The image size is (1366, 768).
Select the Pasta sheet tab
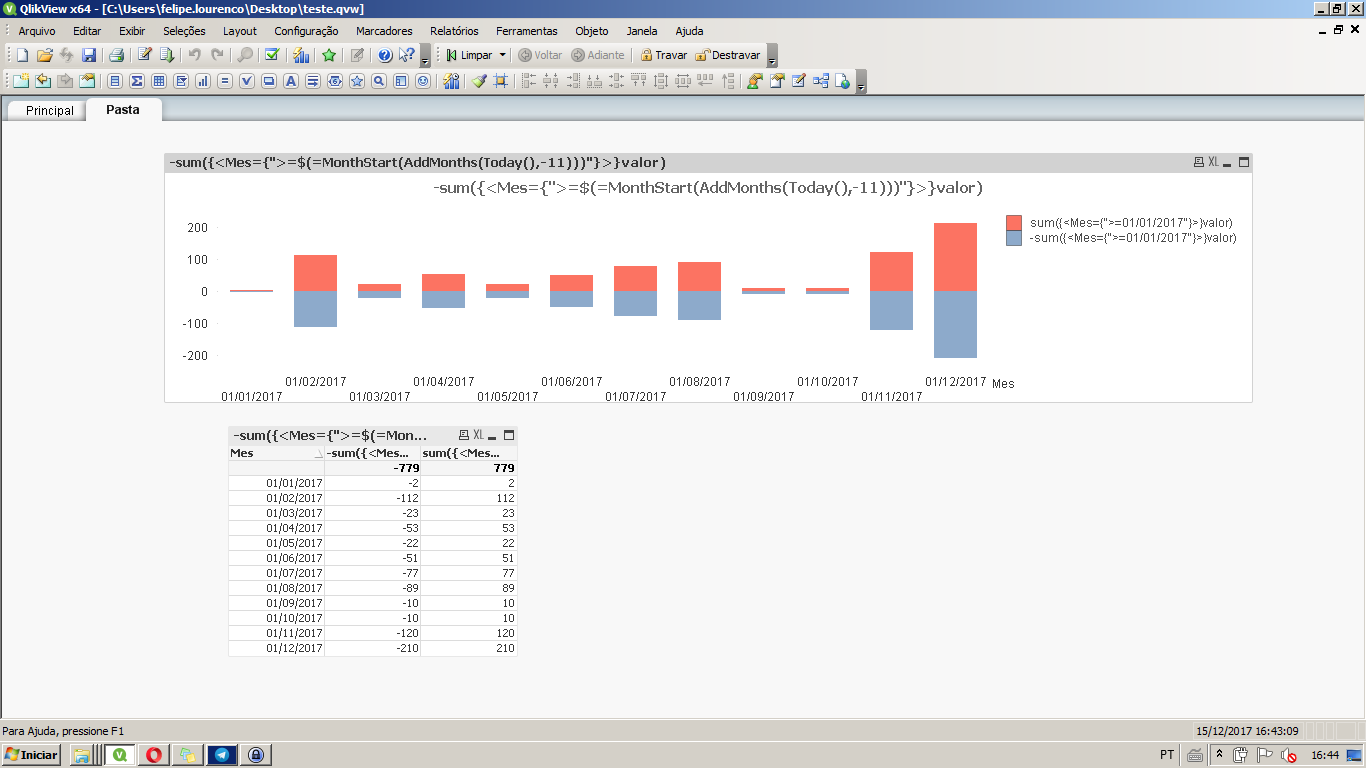pos(124,110)
